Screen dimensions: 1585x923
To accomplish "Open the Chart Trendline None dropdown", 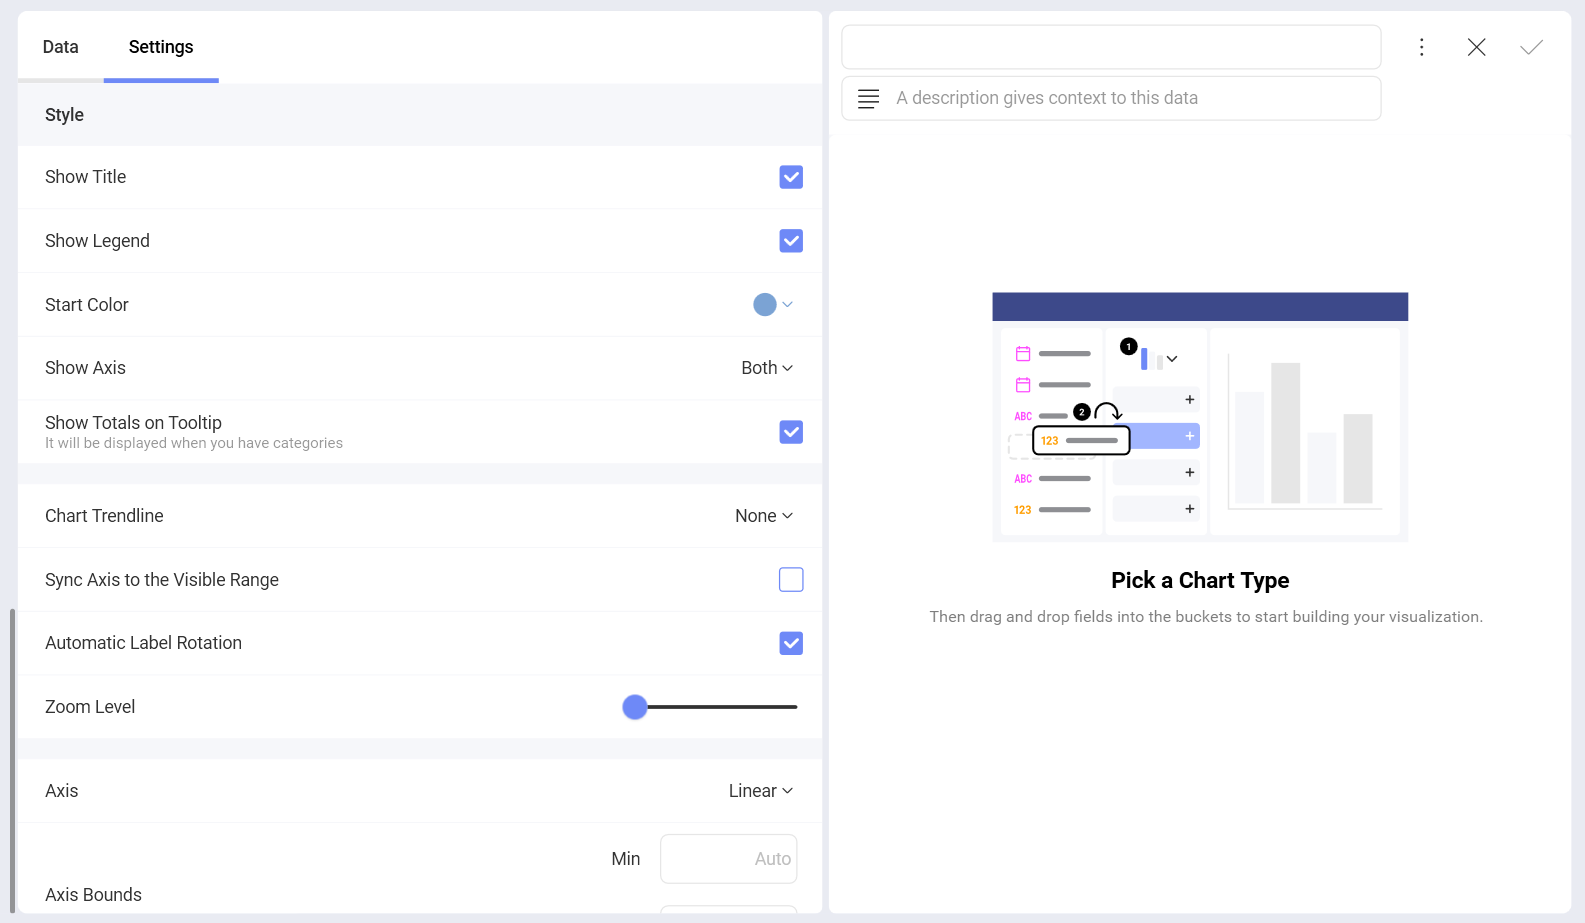I will tap(764, 516).
